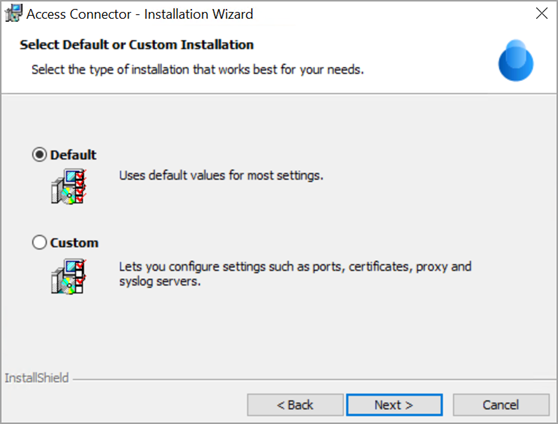The image size is (558, 424).
Task: Click the InstallShield label
Action: [37, 378]
